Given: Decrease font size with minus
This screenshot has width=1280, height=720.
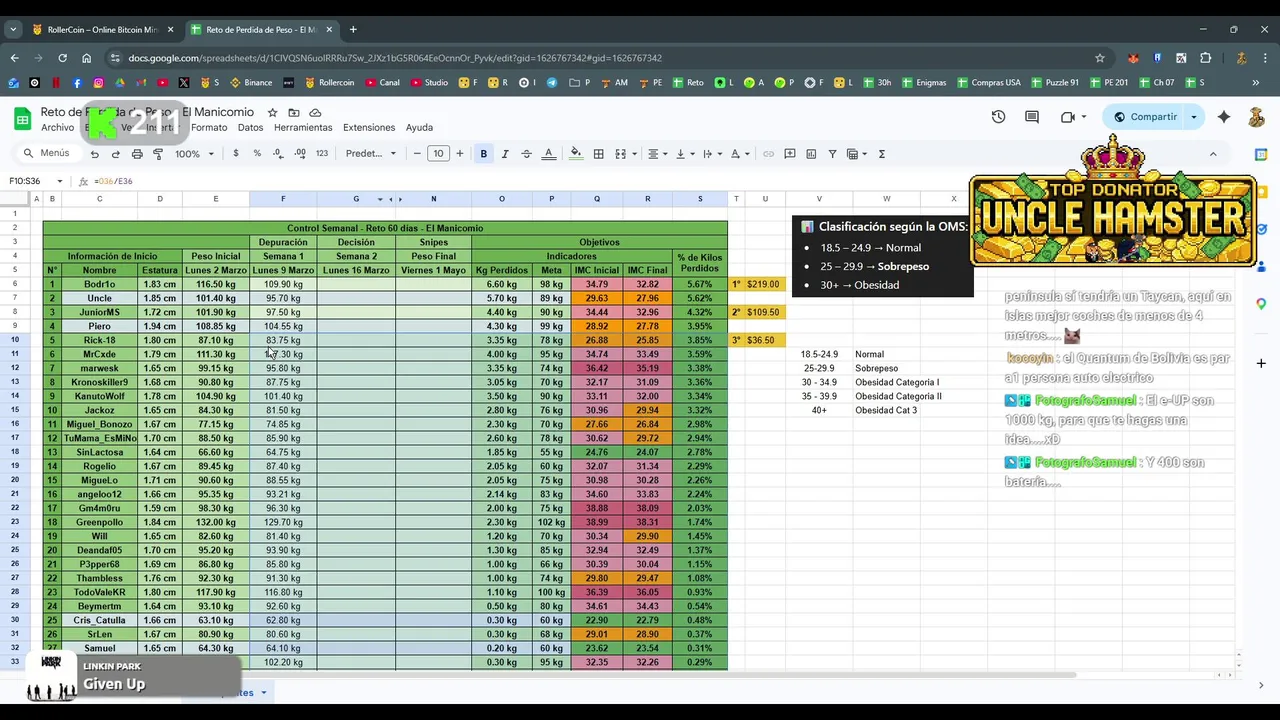Looking at the screenshot, I should point(417,154).
